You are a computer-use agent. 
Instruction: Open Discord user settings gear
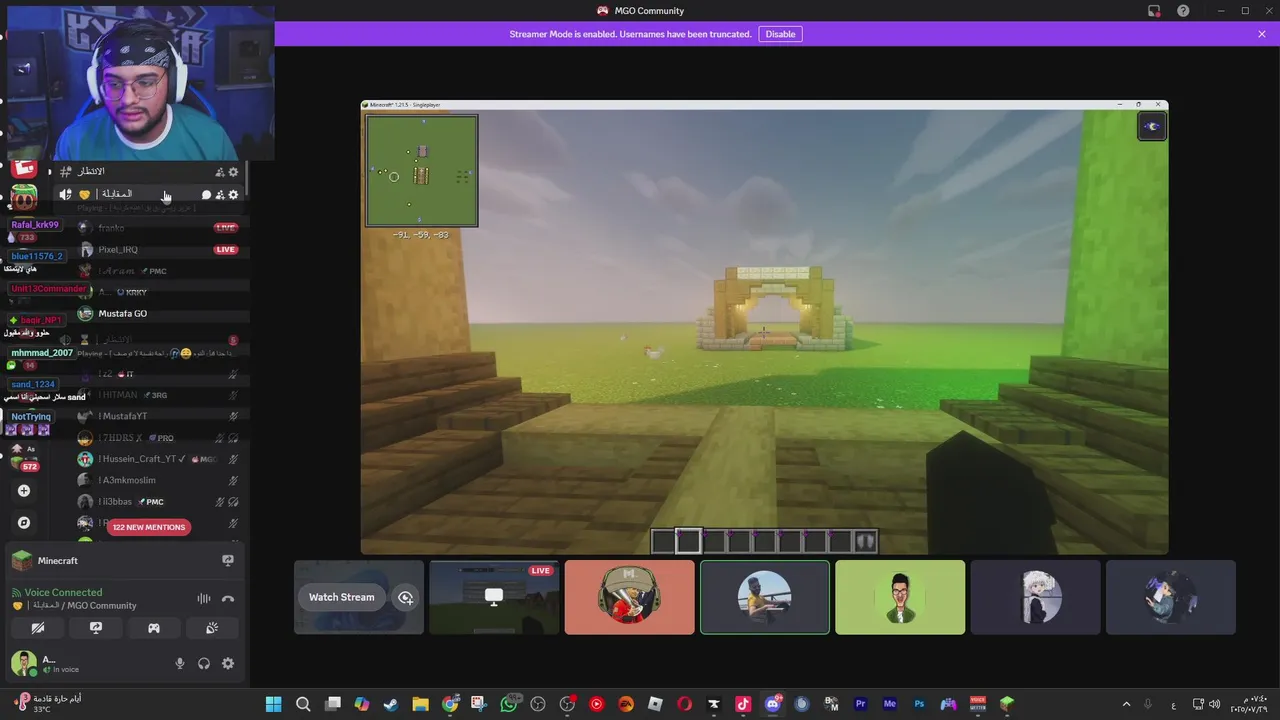228,663
